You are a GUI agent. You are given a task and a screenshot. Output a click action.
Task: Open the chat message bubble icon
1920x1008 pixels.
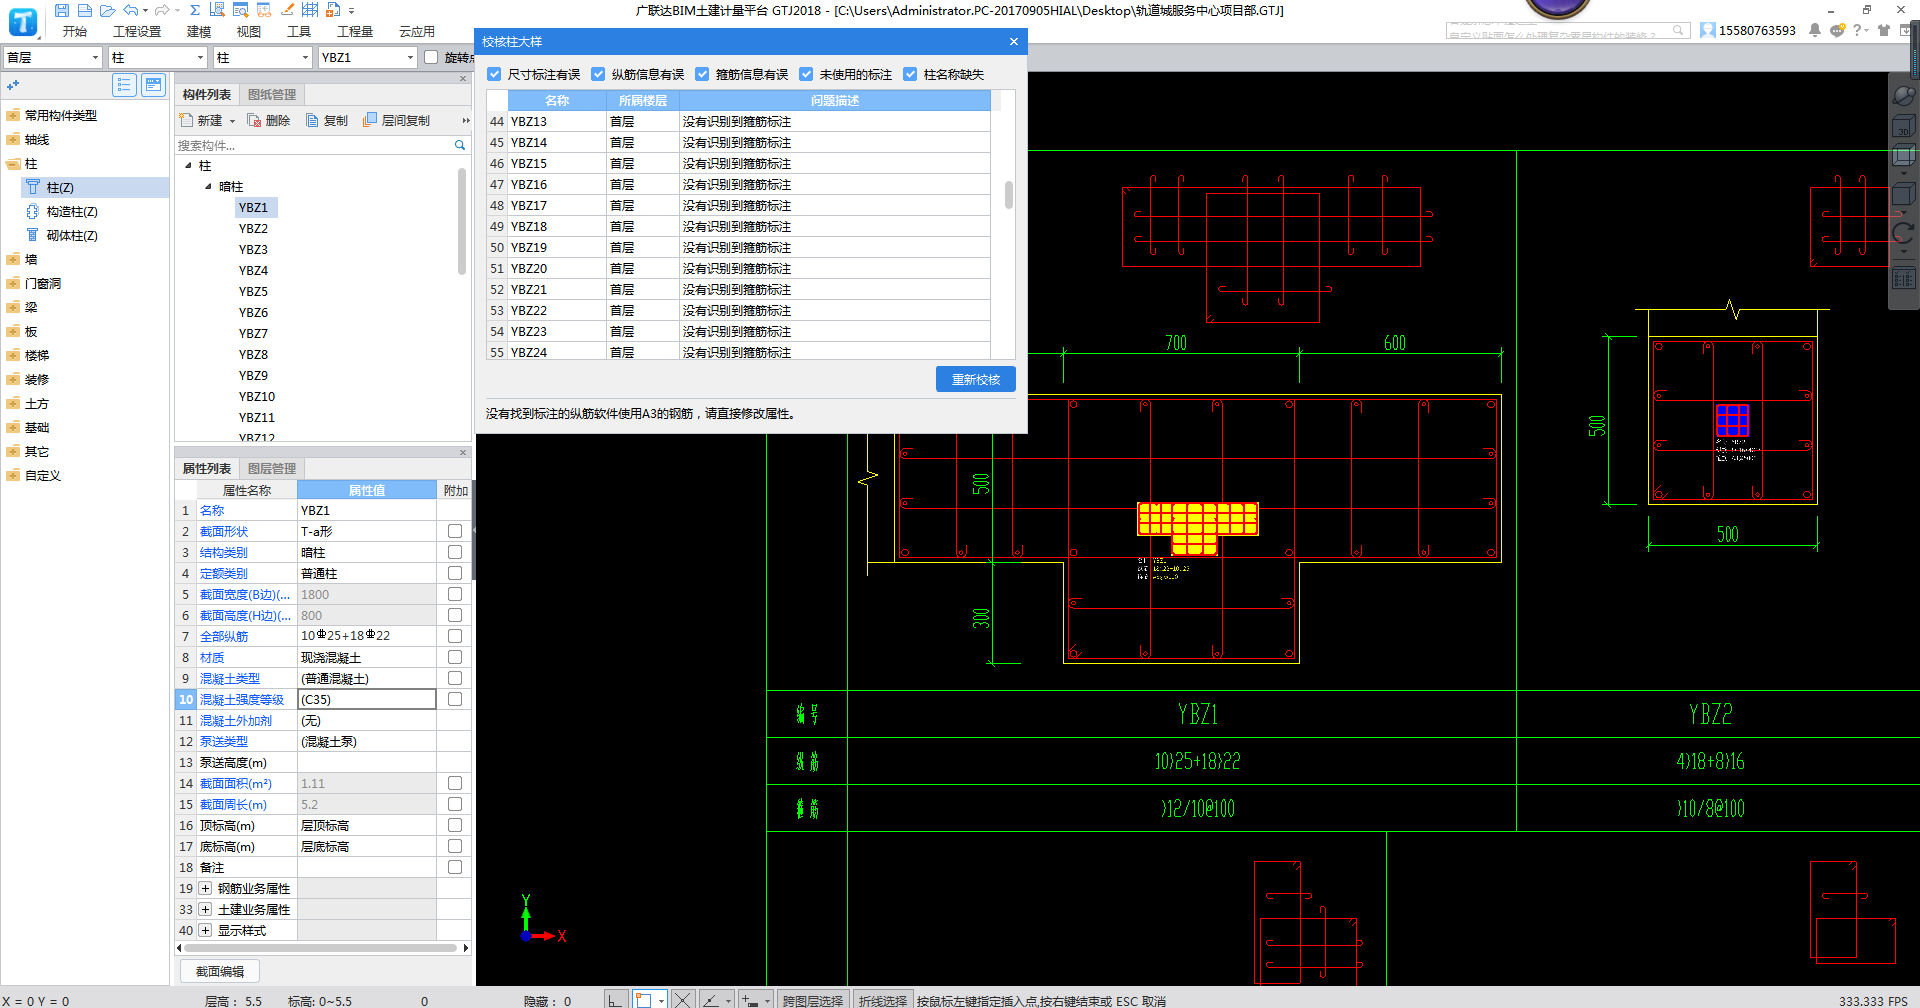point(1837,30)
